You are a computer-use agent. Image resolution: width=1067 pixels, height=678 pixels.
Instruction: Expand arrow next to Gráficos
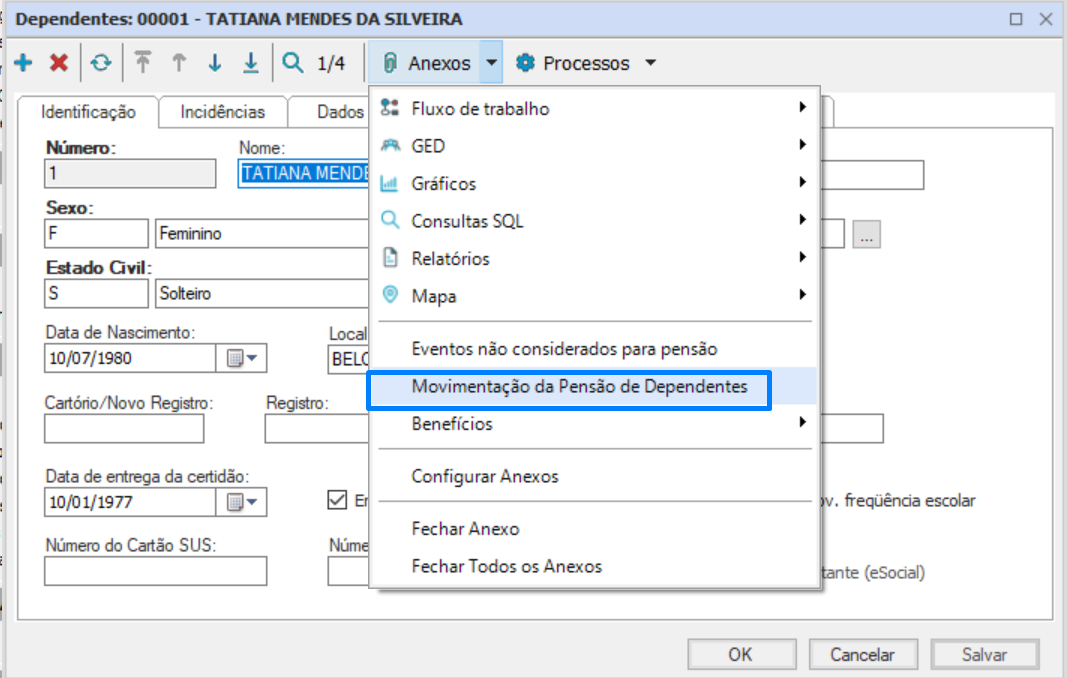click(x=803, y=182)
